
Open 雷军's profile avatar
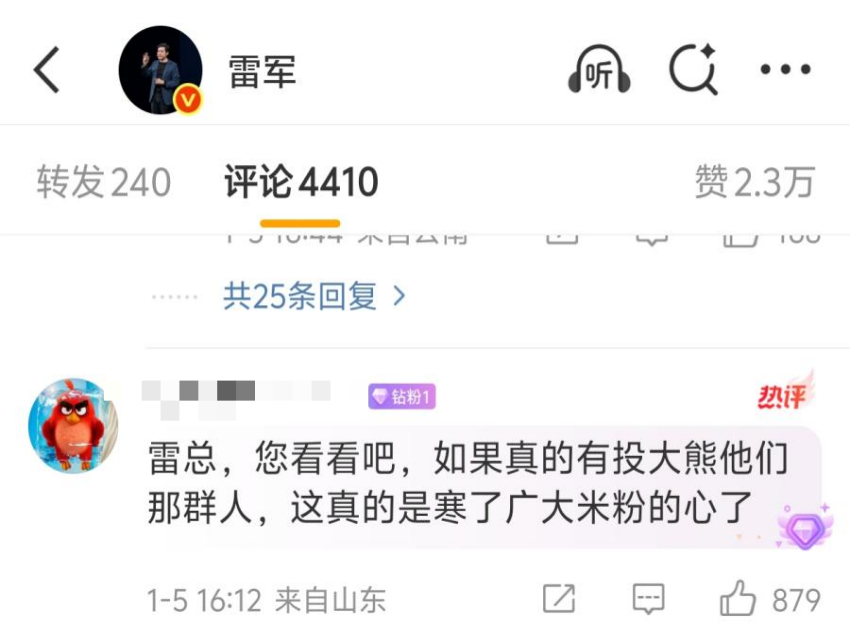(x=161, y=69)
